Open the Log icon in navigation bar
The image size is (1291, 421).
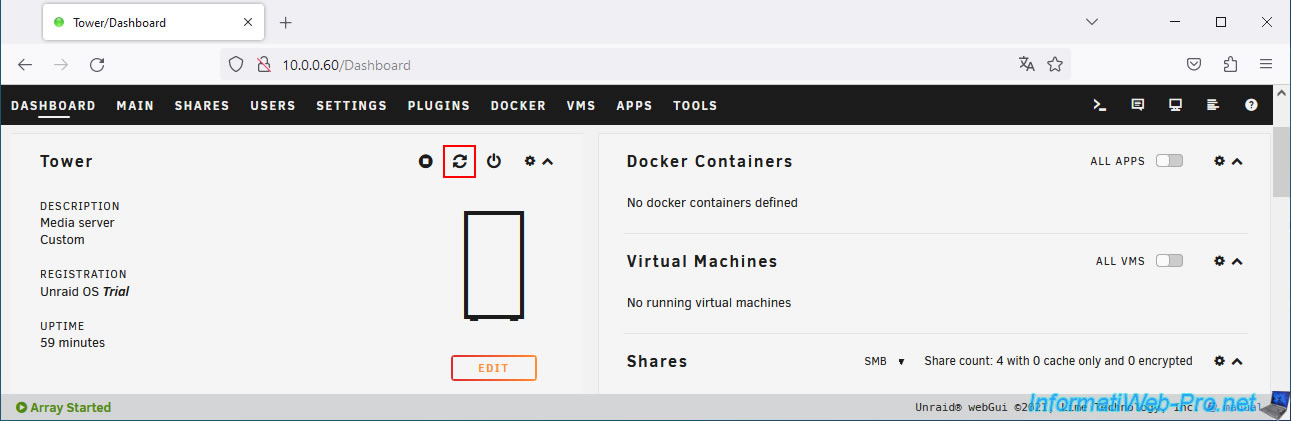pos(1213,105)
